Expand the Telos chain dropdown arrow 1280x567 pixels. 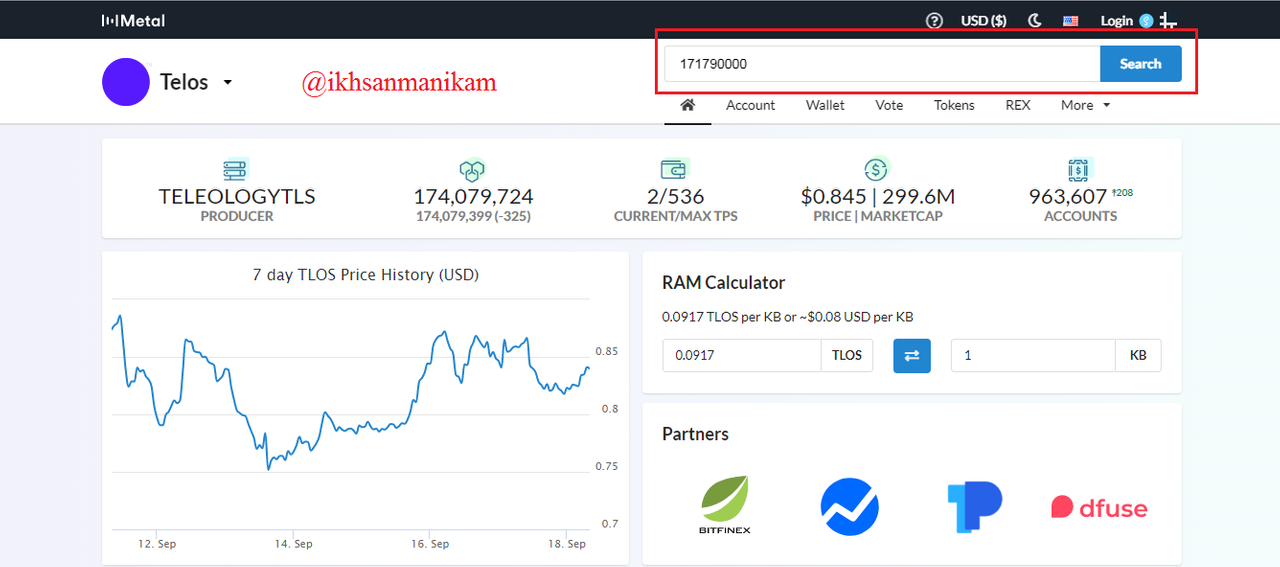[x=228, y=82]
